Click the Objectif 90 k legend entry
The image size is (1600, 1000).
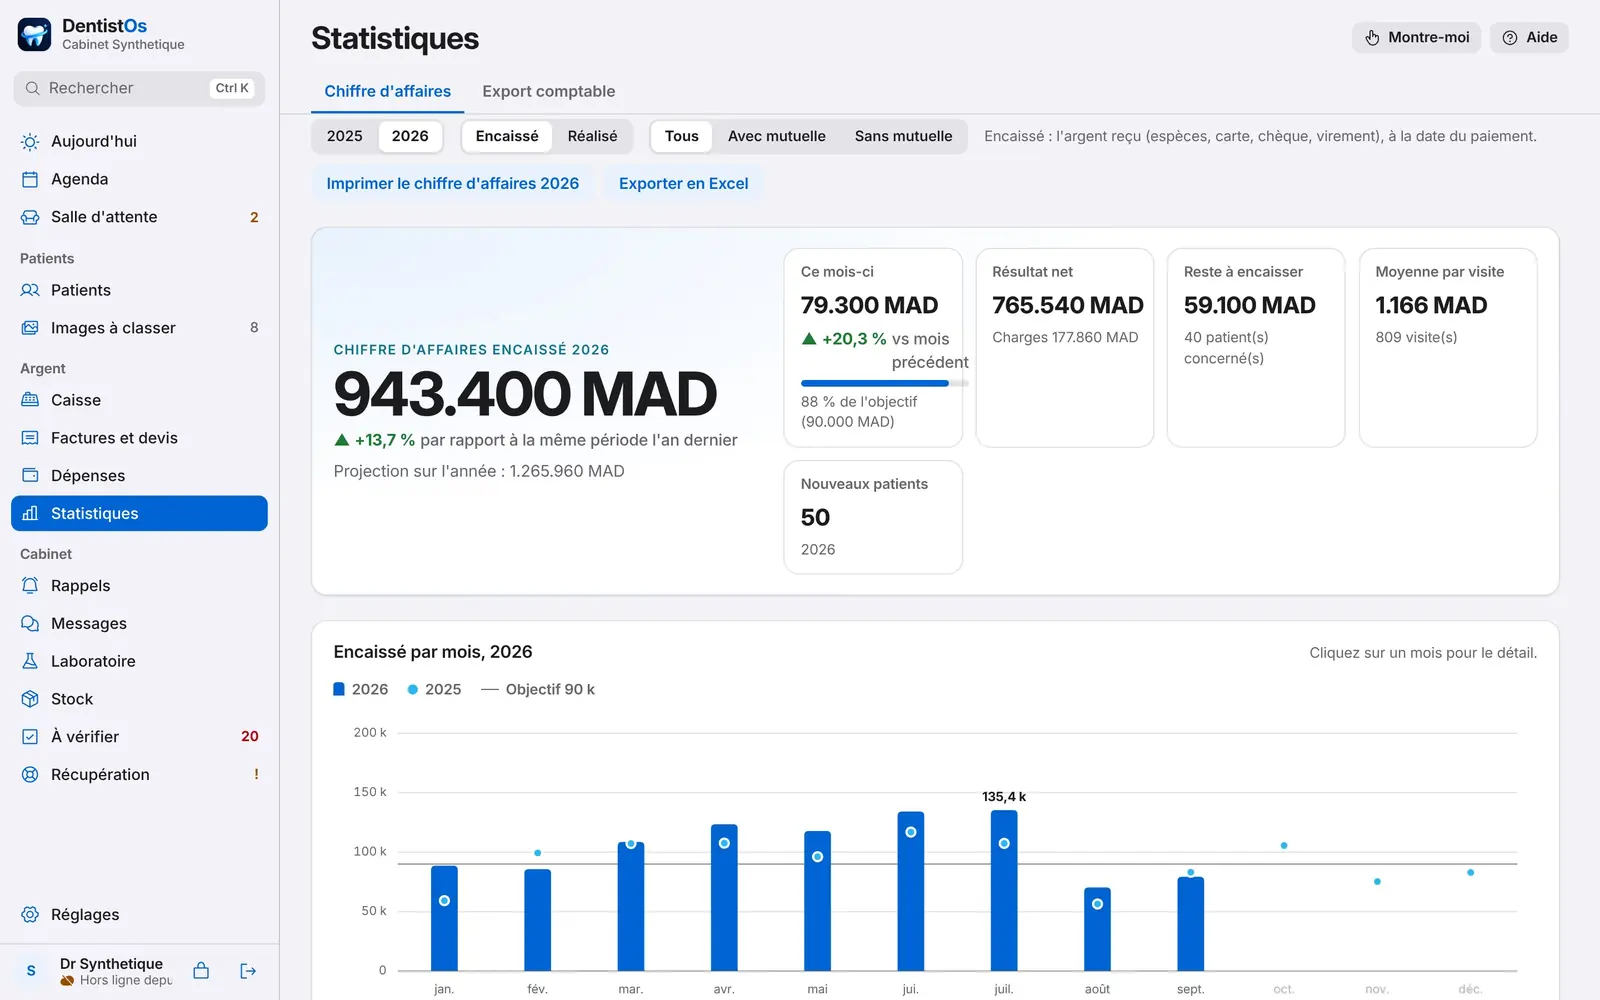538,689
